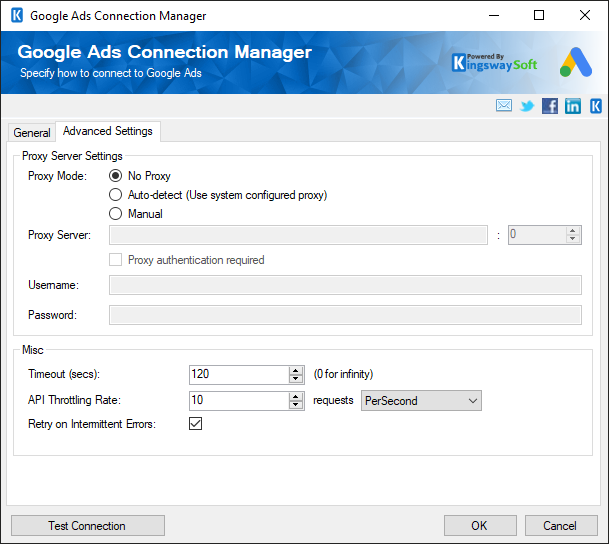Toggle Proxy authentication required checkbox
The width and height of the screenshot is (609, 544).
click(115, 260)
